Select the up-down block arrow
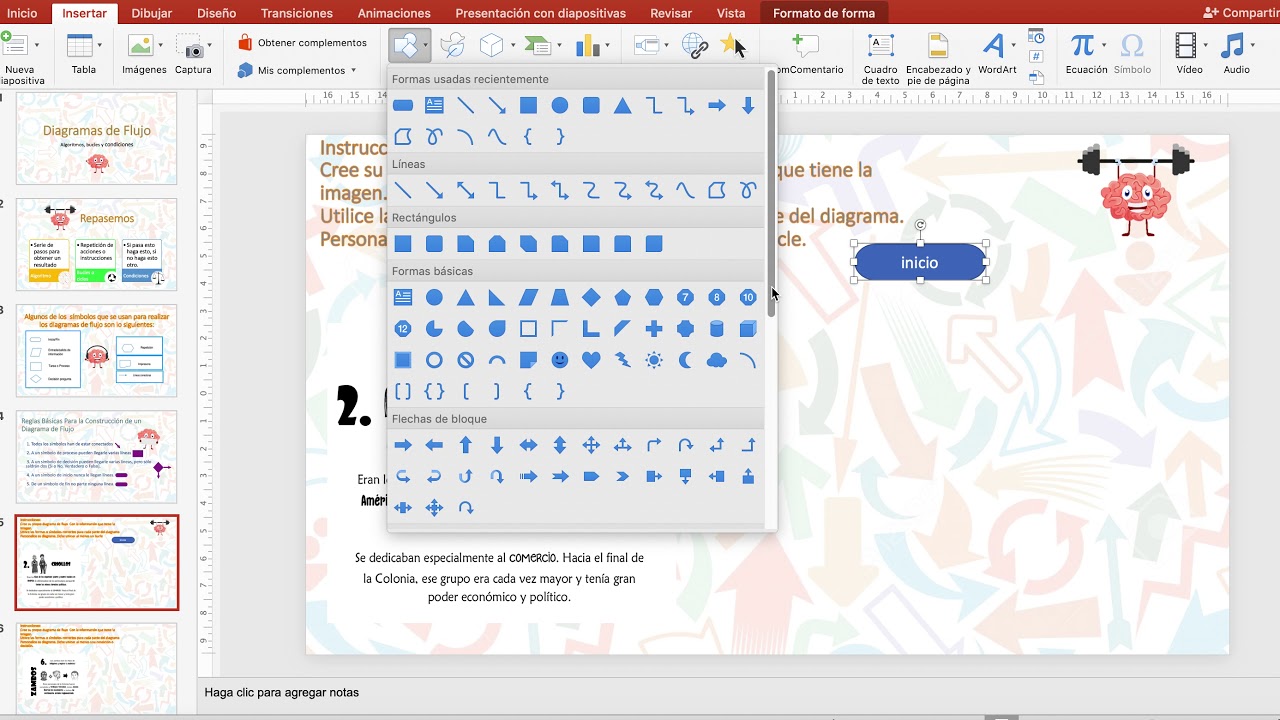This screenshot has width=1280, height=720. click(560, 445)
